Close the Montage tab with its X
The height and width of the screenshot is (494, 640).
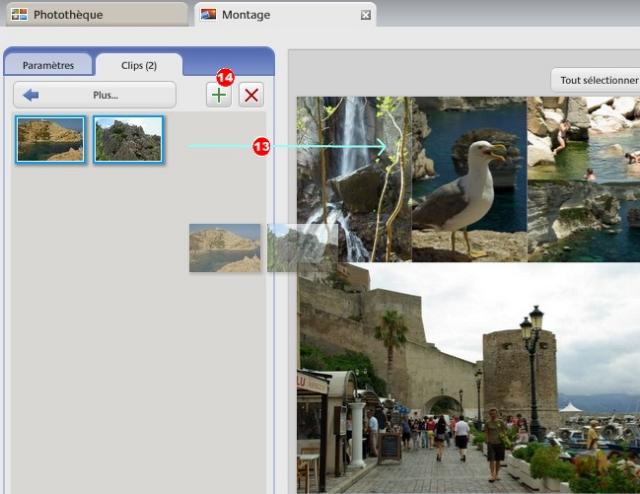click(366, 15)
